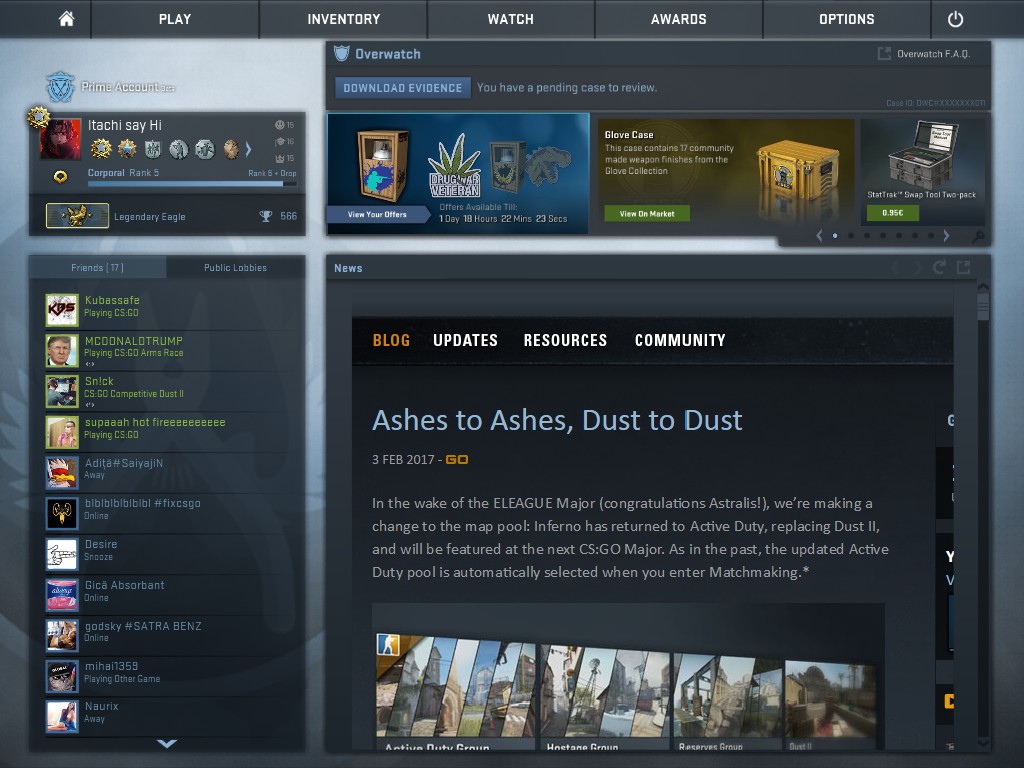
Task: Select the first store carousel dot
Action: [x=835, y=236]
